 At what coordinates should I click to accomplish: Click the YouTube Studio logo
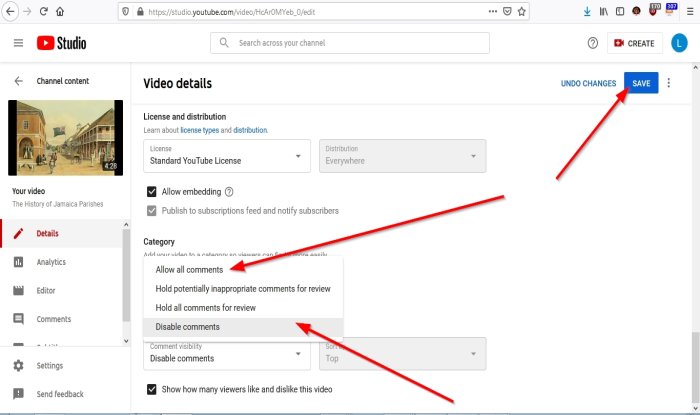[62, 43]
